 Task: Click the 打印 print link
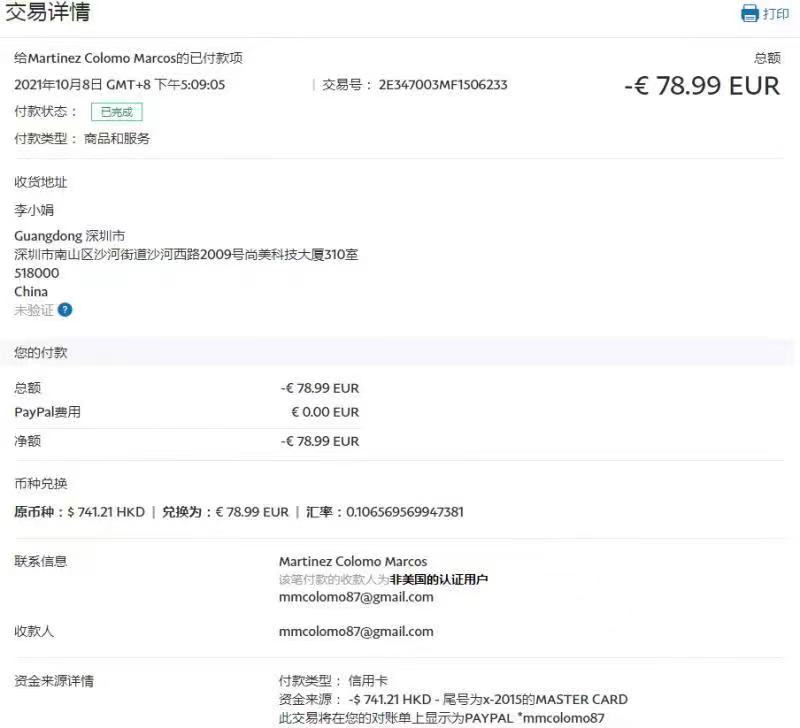776,14
